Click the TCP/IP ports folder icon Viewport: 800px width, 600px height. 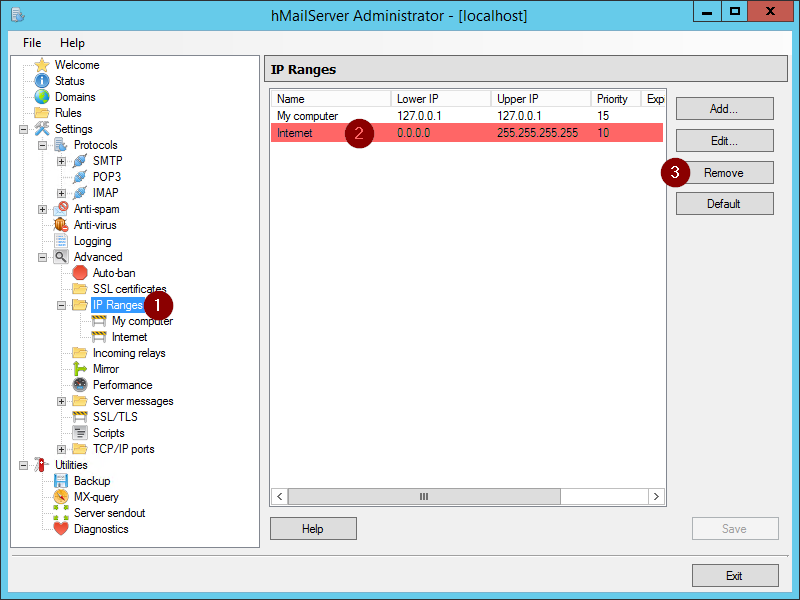coord(80,448)
